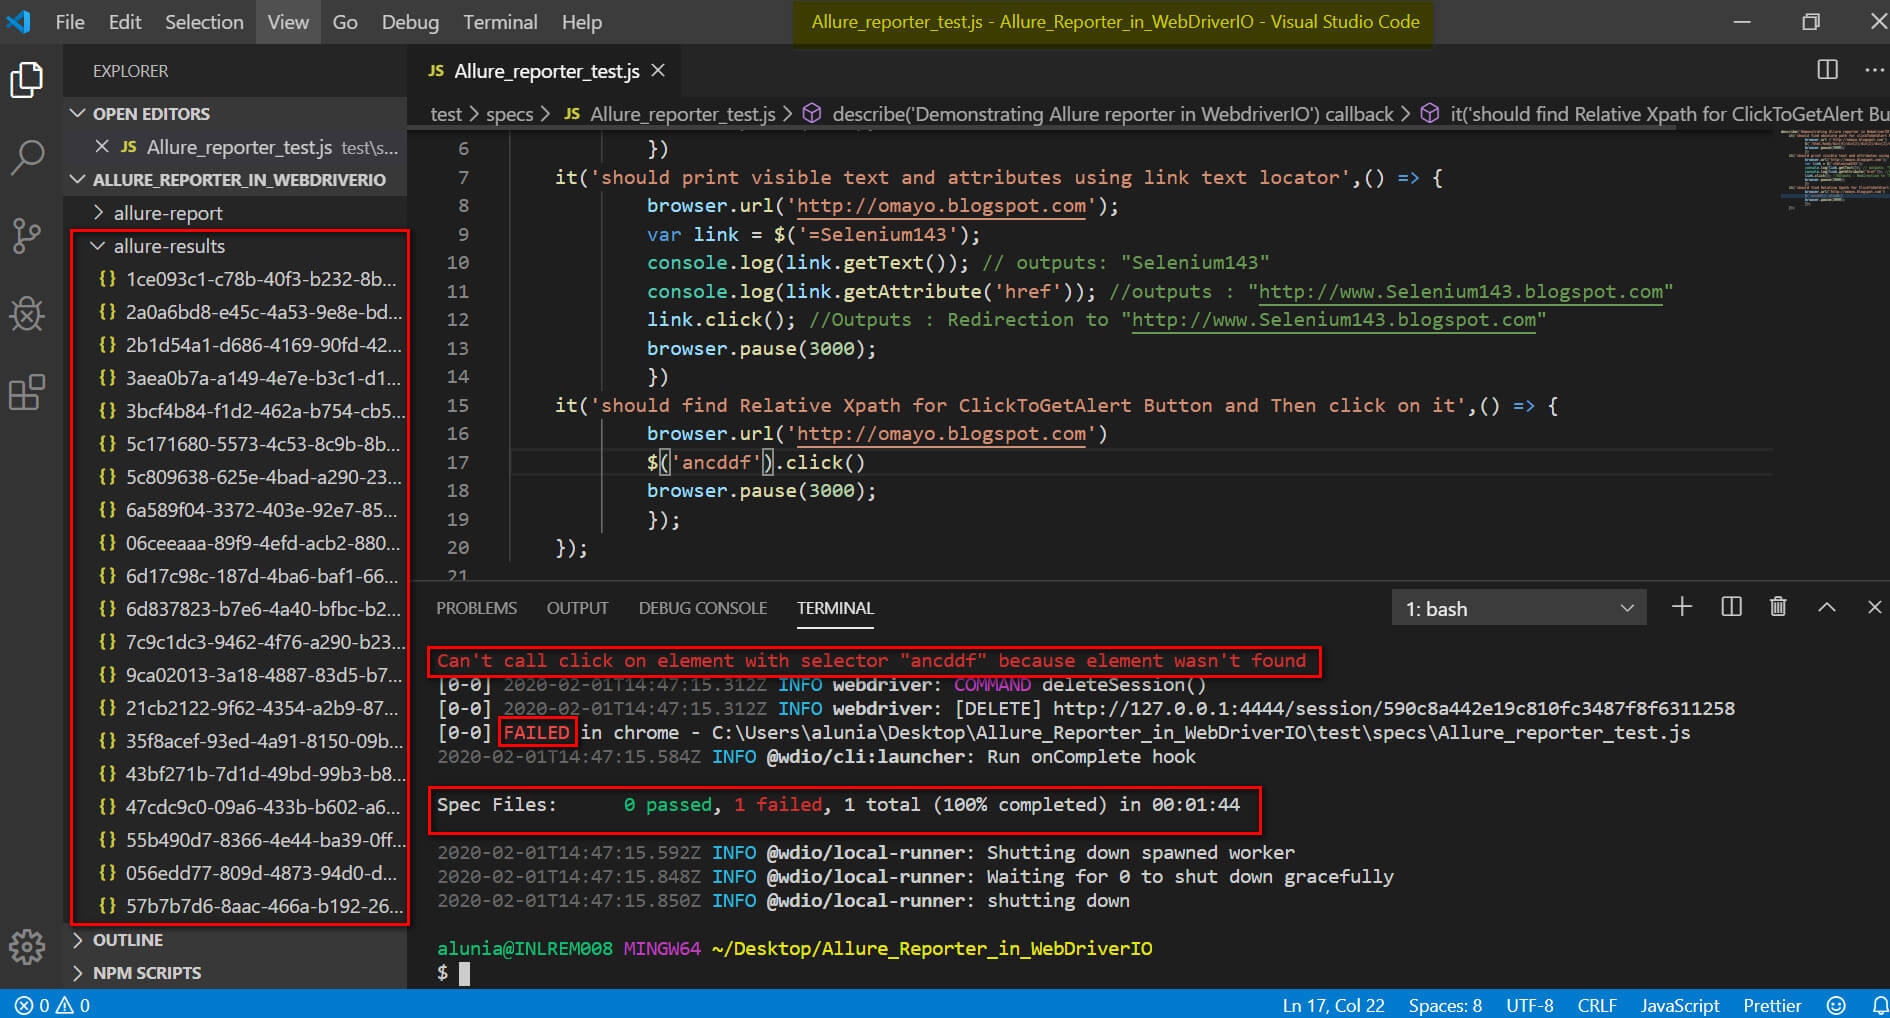Click the omayo.blogspot.com link on line 8
1890x1018 pixels.
(941, 206)
